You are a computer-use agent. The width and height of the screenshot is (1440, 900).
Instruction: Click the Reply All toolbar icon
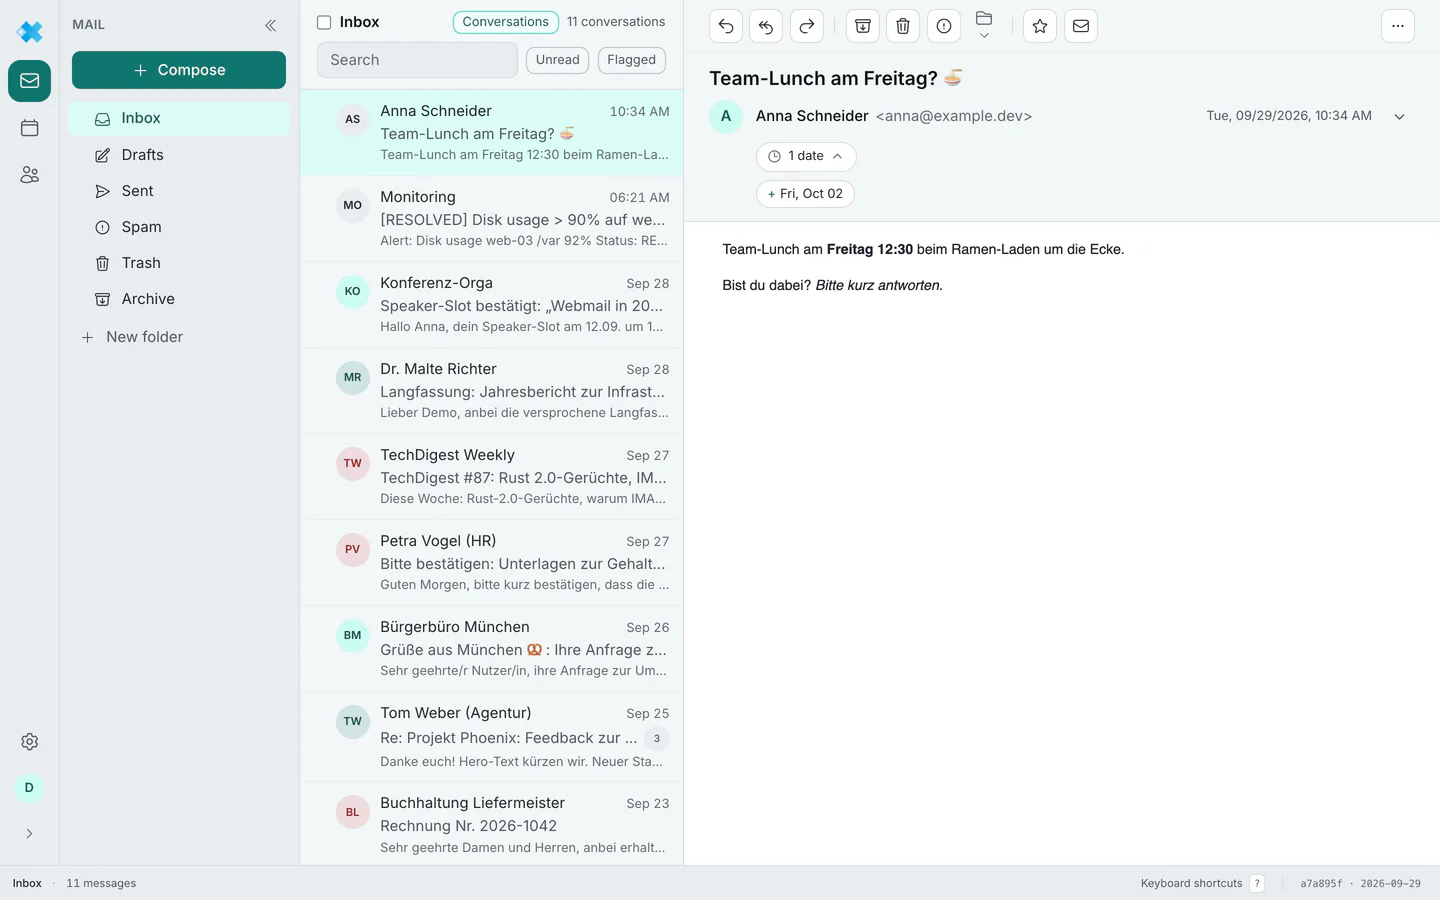766,26
